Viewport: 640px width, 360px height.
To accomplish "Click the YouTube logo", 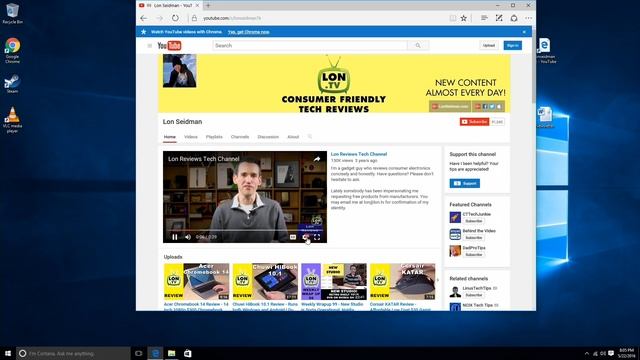I will click(169, 46).
